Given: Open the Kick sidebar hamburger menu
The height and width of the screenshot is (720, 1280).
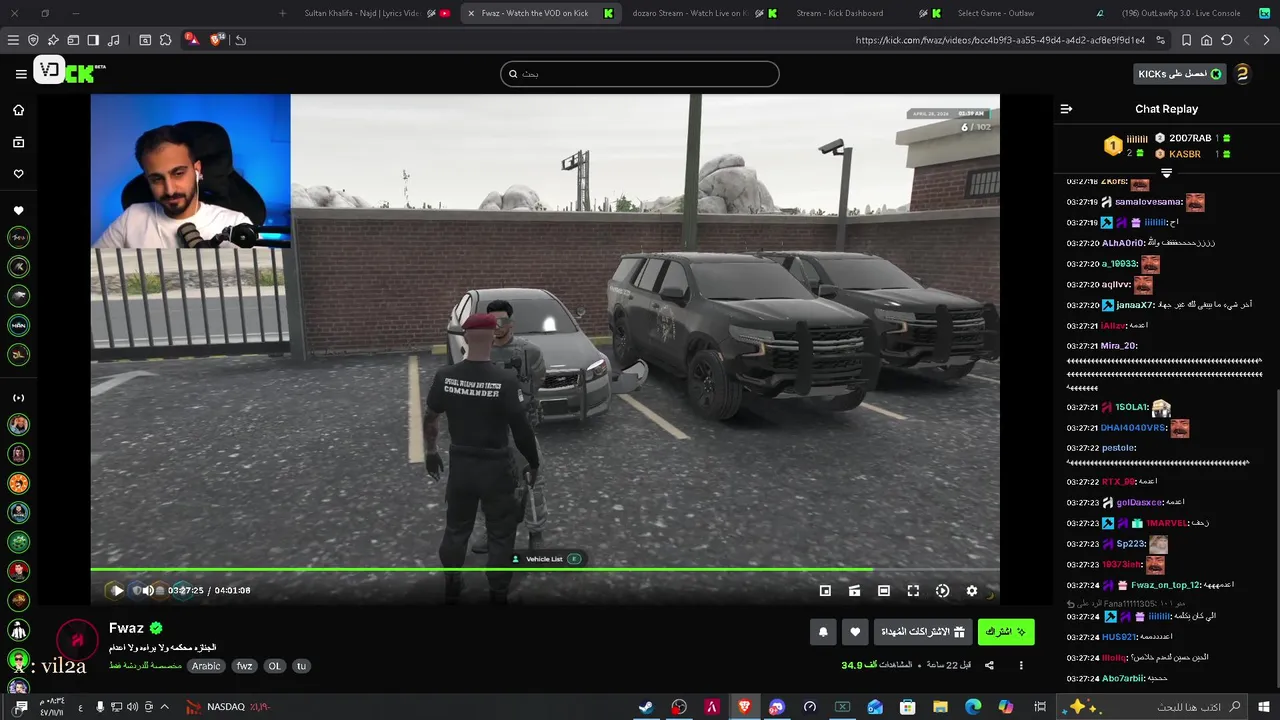Looking at the screenshot, I should pos(21,74).
